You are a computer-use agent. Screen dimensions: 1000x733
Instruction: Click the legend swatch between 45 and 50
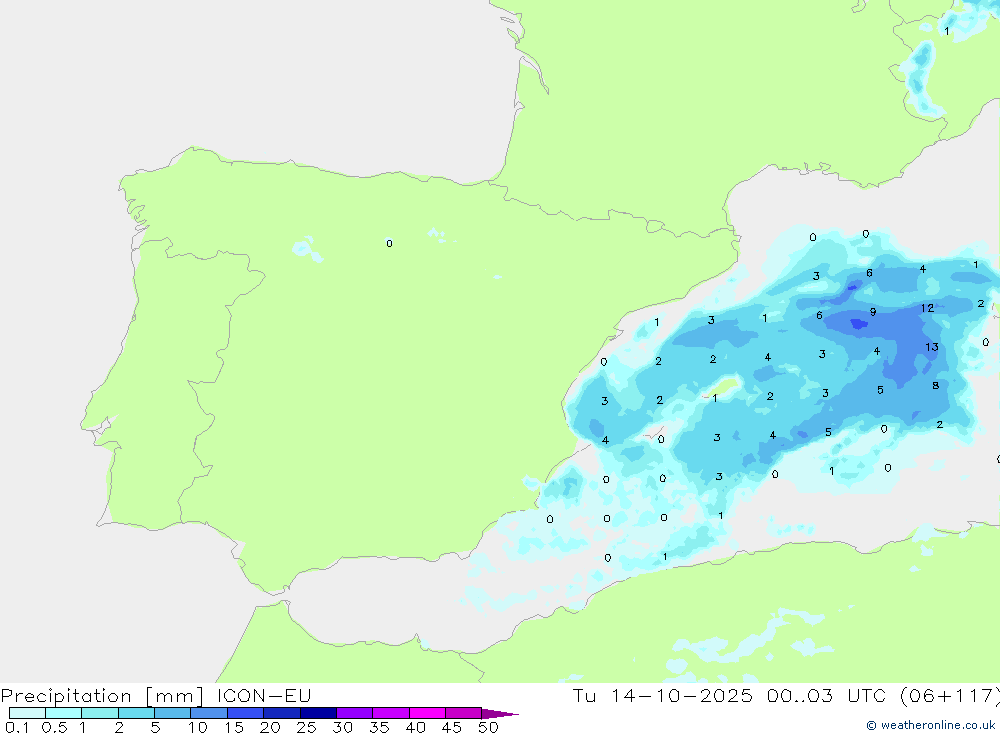click(x=463, y=713)
